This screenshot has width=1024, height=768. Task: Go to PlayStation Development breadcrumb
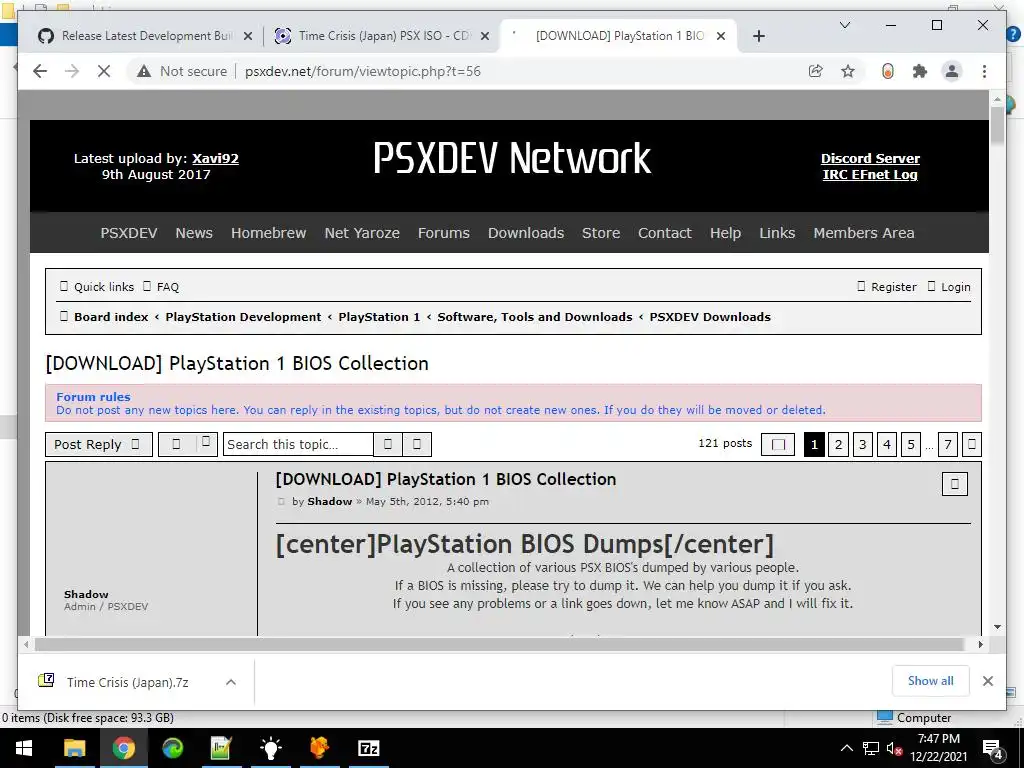point(243,317)
